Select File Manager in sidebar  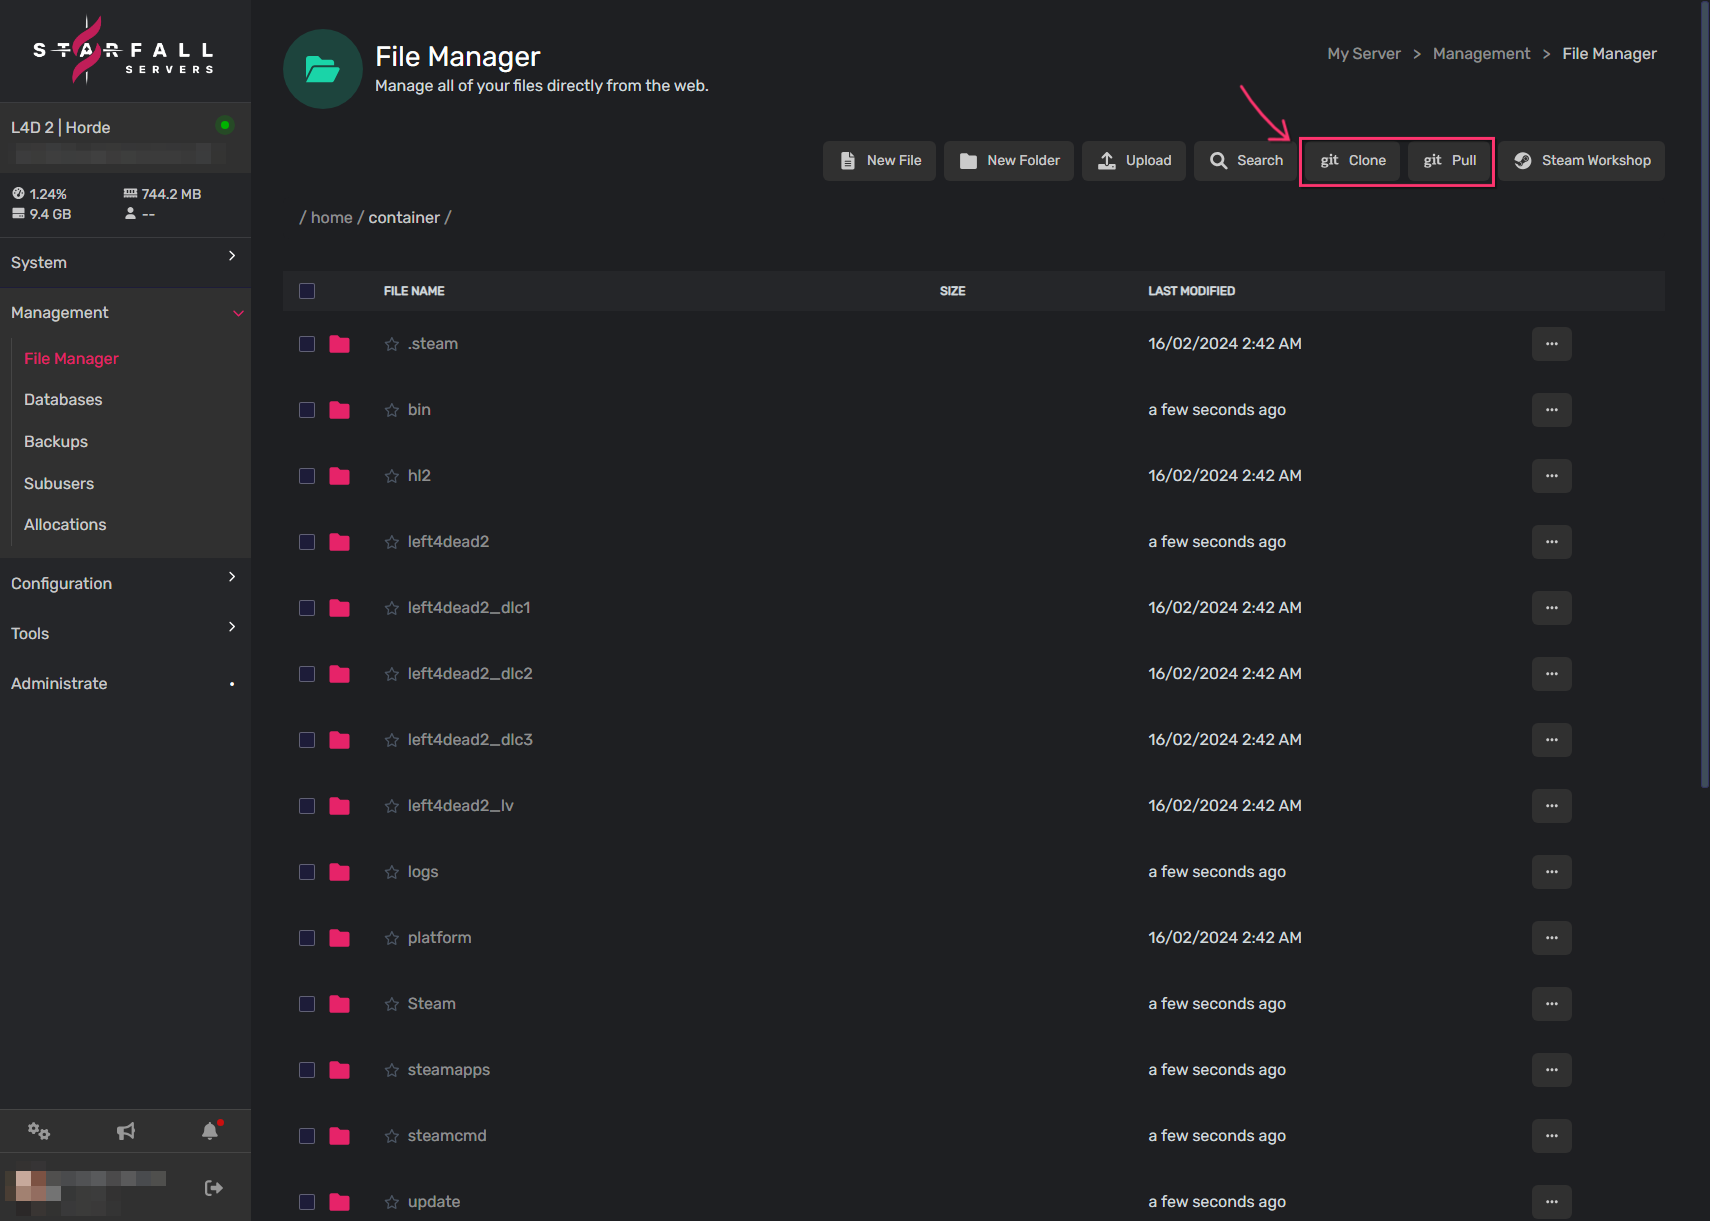(x=71, y=359)
